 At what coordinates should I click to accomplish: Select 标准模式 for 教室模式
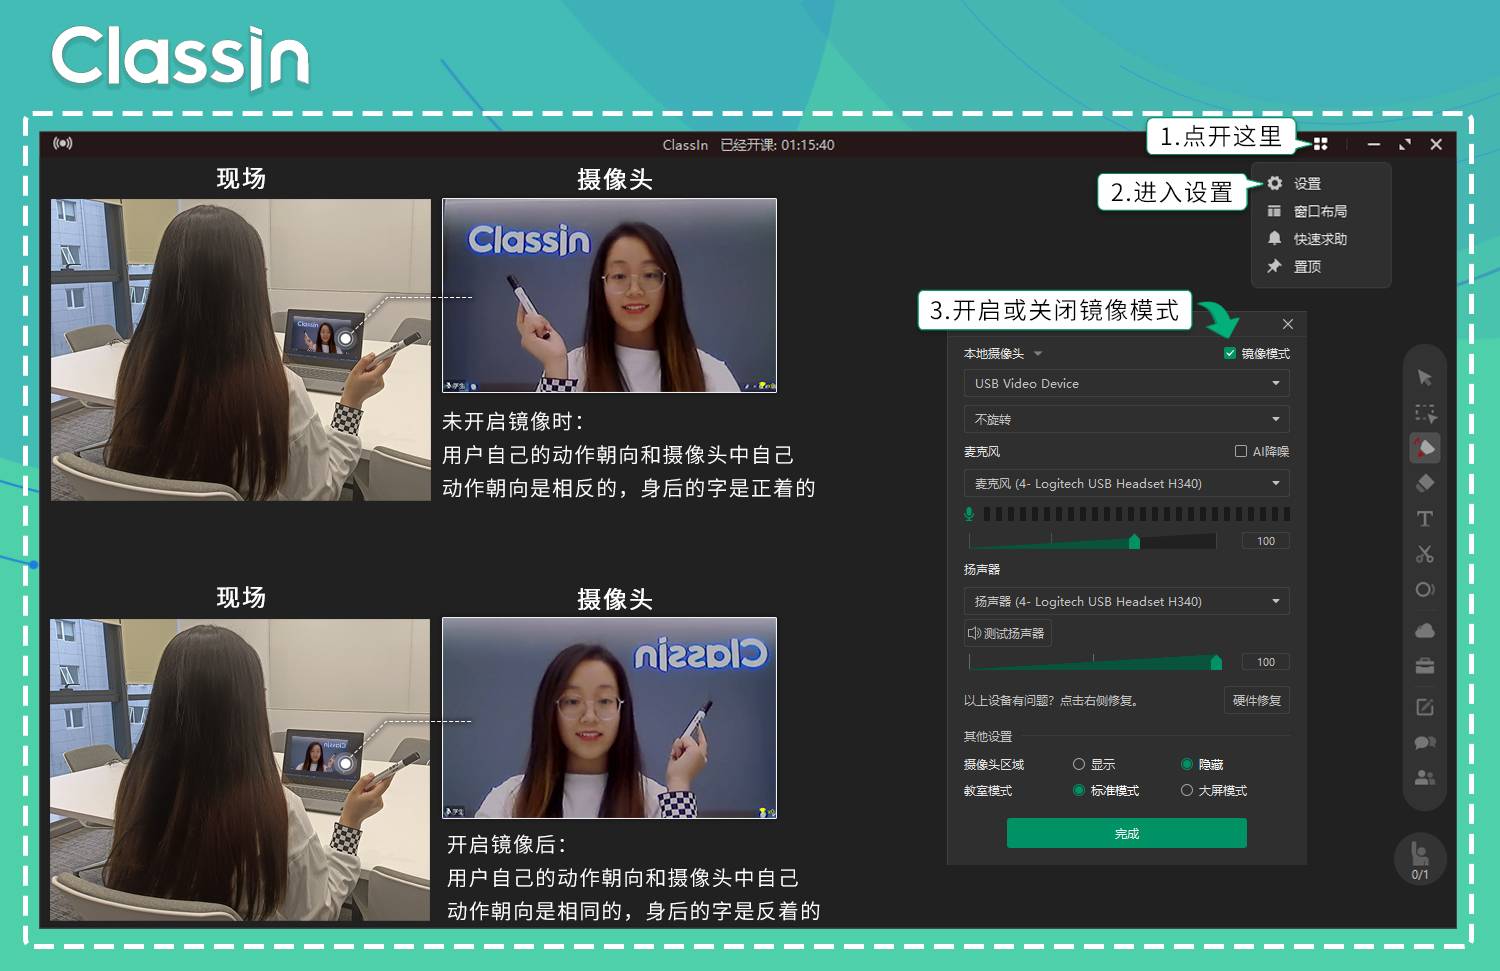tap(1079, 790)
